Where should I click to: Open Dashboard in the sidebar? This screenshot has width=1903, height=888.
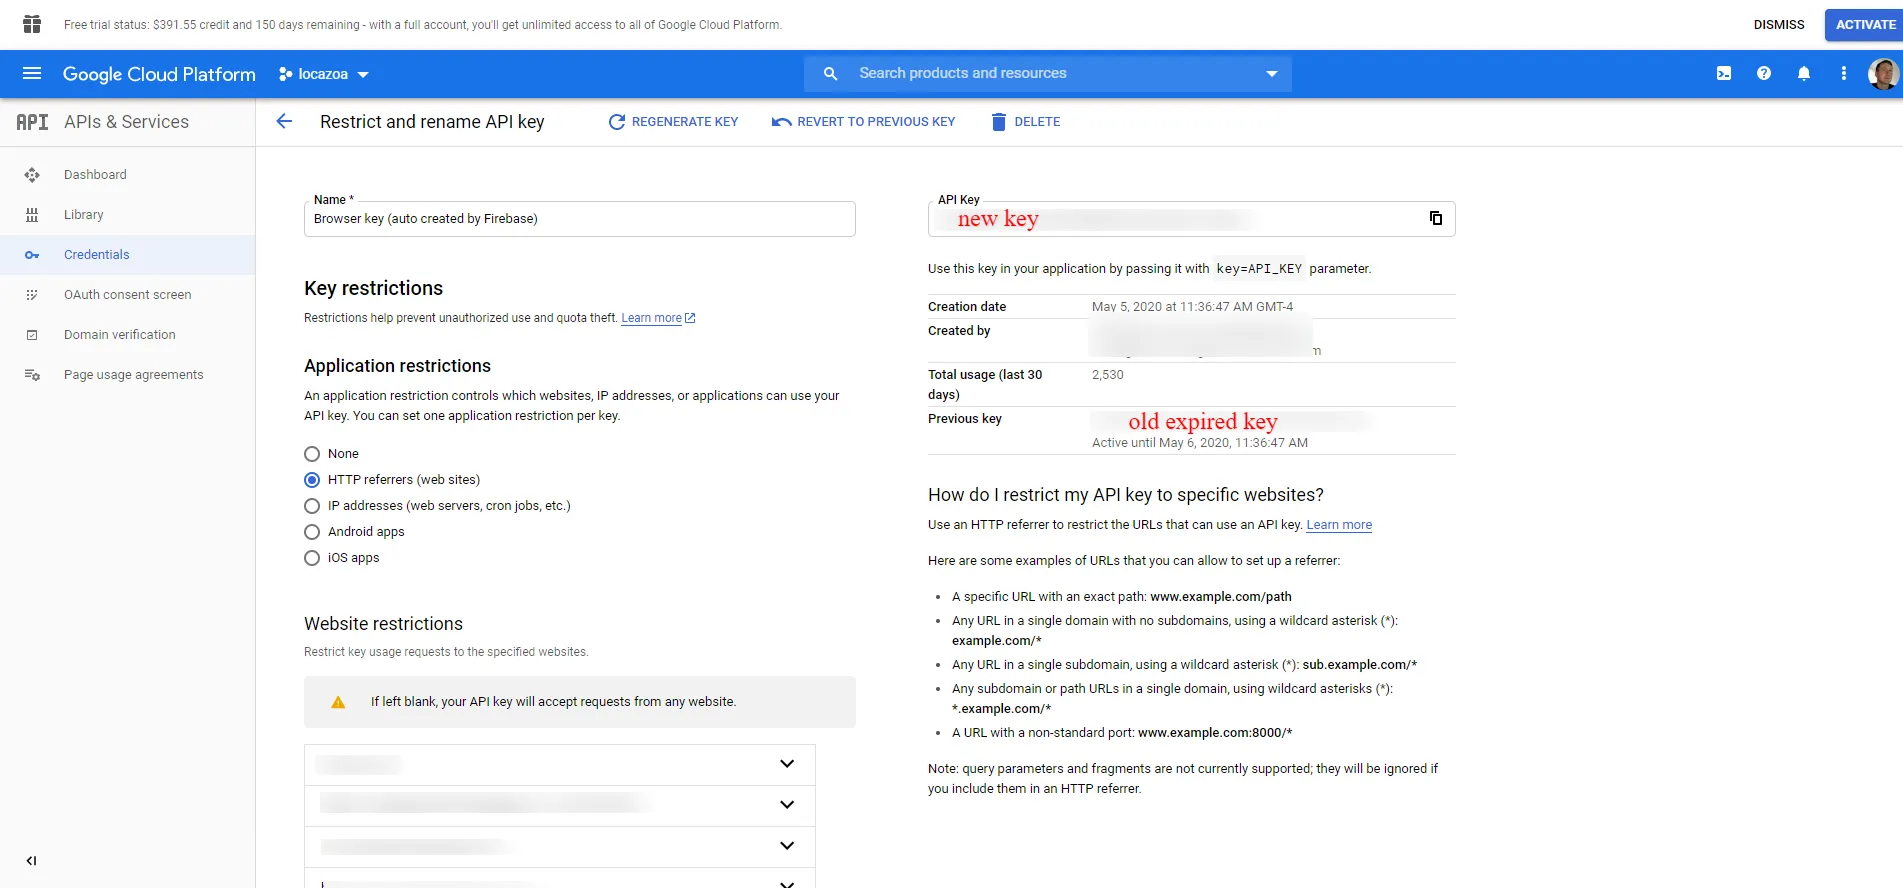95,175
